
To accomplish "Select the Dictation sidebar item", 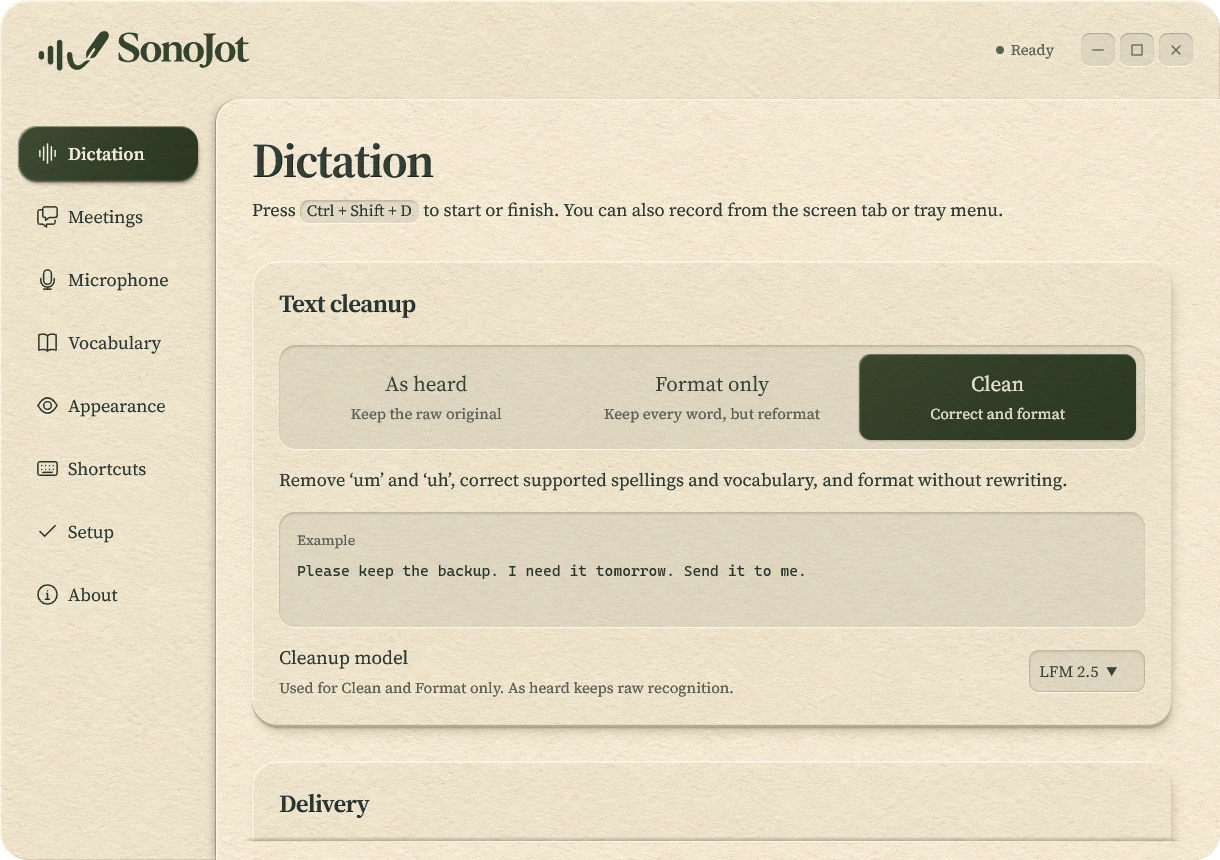I will 108,154.
